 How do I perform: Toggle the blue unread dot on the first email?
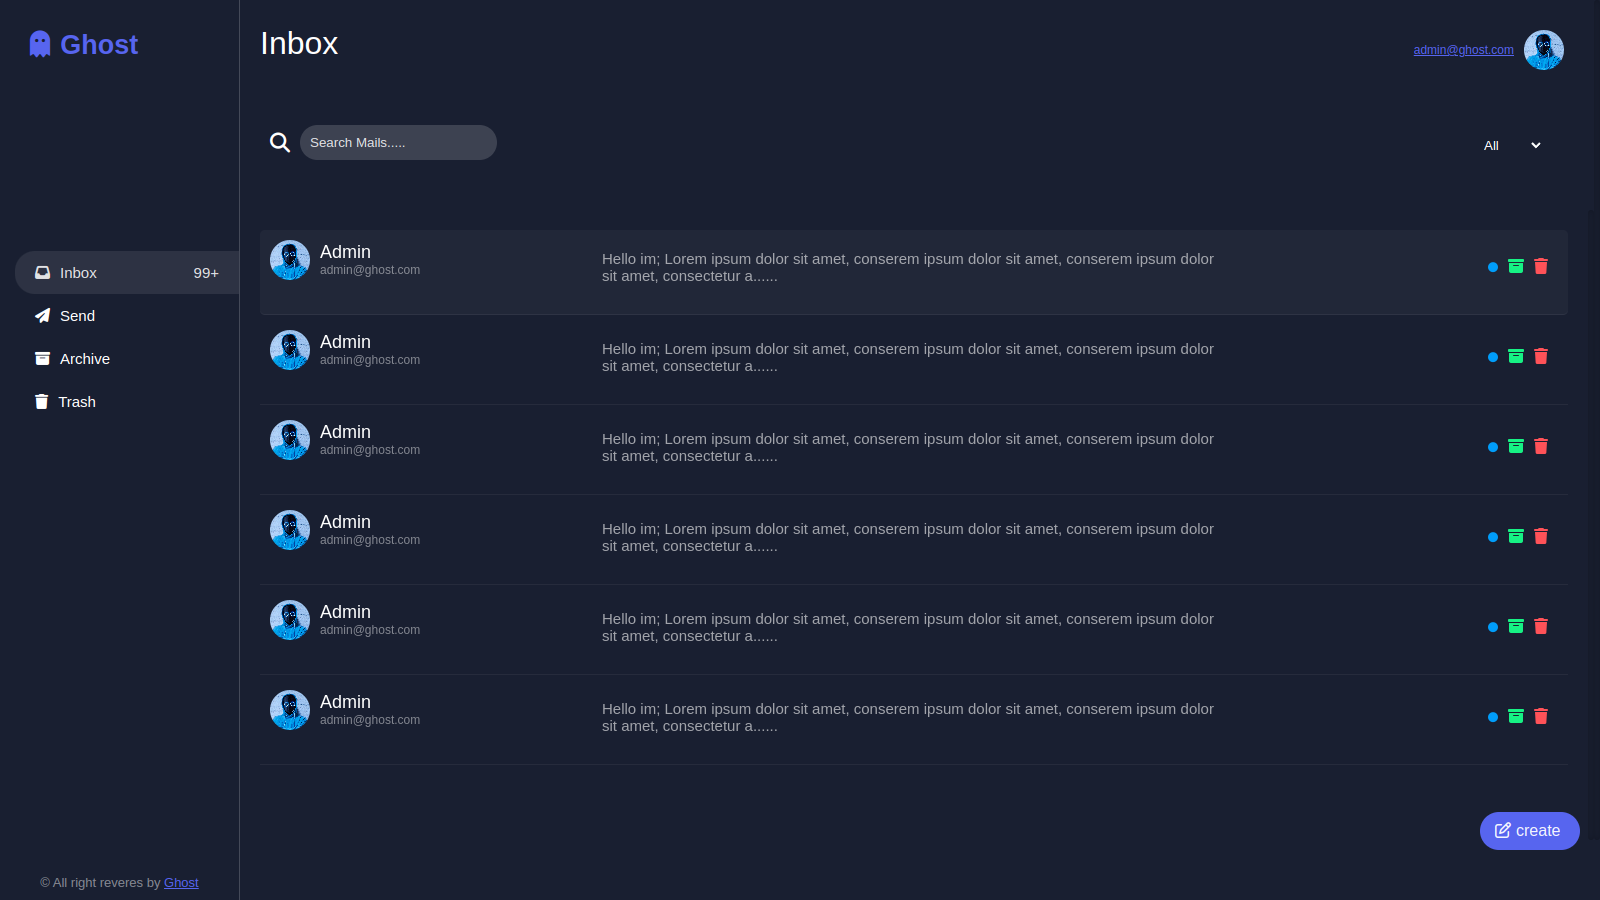click(1493, 267)
